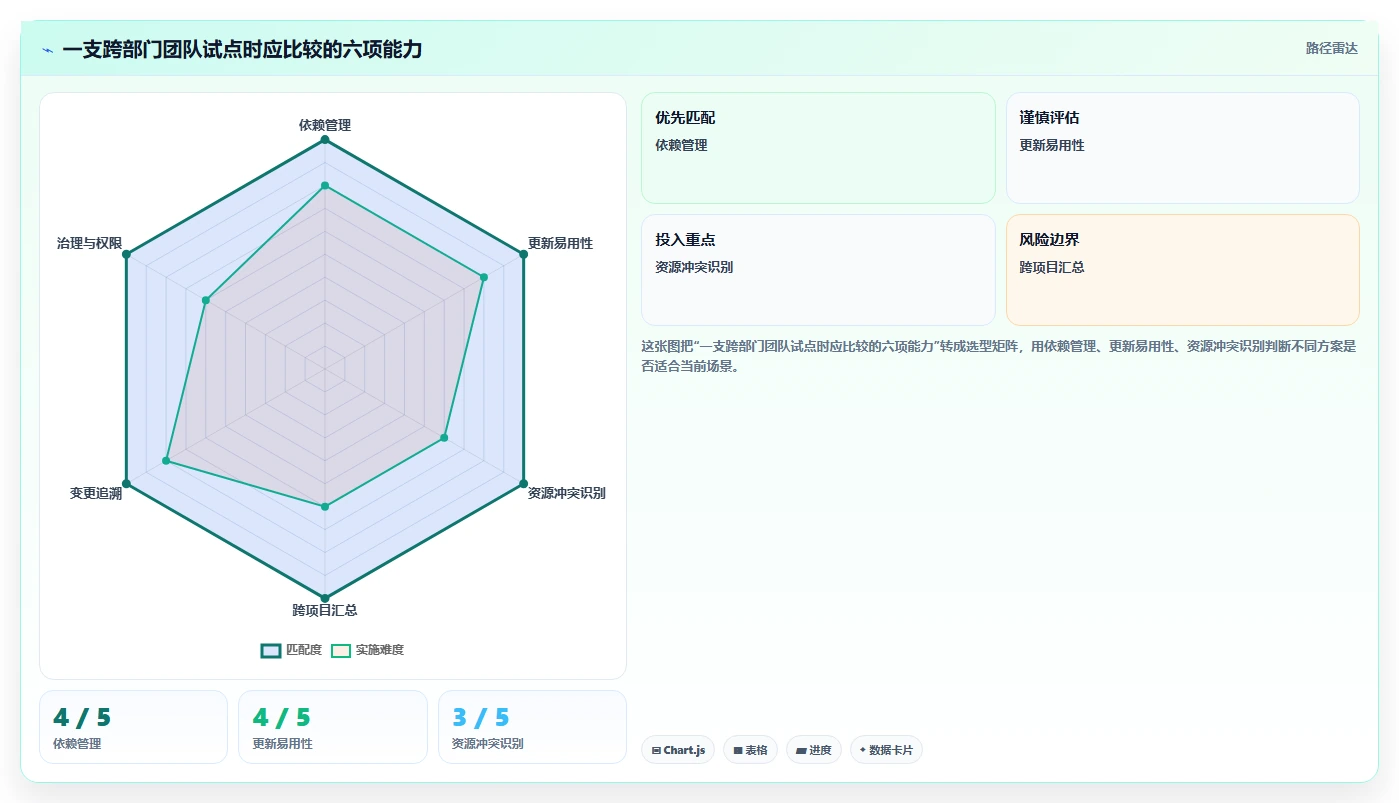
Task: Click the 数据卡片 tag chip
Action: click(x=886, y=750)
